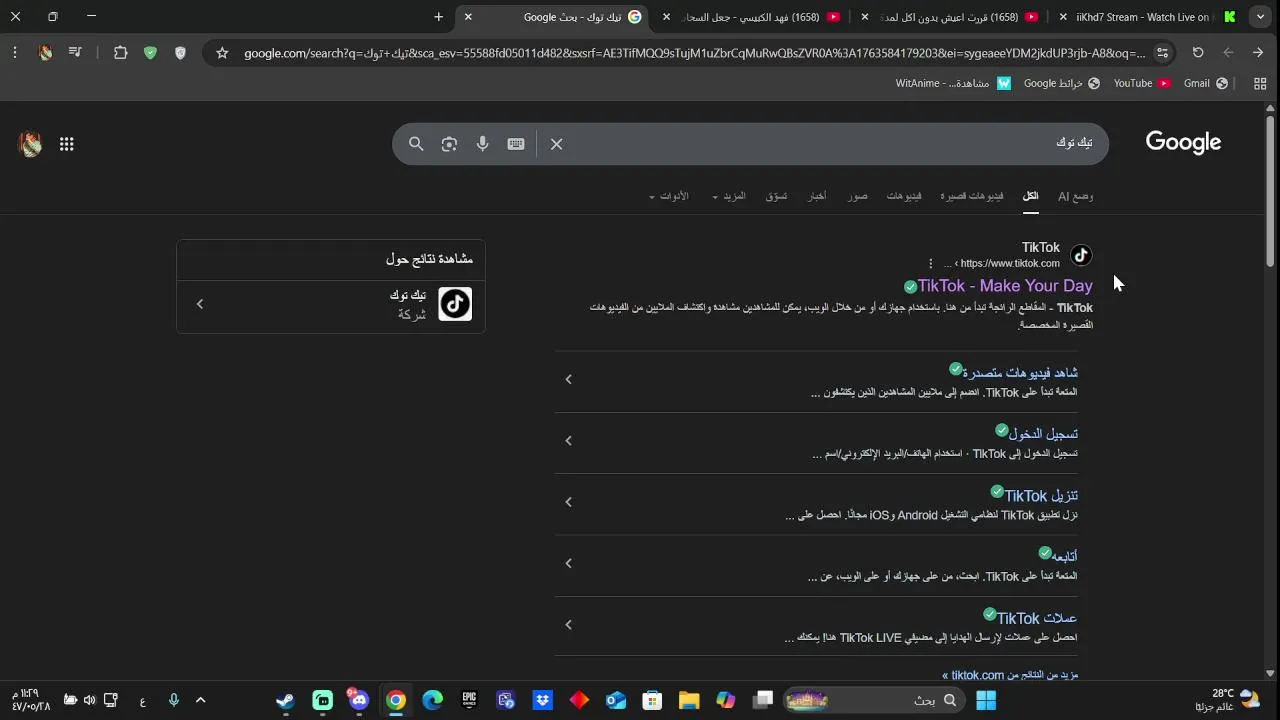Screen dimensions: 1280x720
Task: Launch Microsoft Edge from the taskbar
Action: [432, 700]
